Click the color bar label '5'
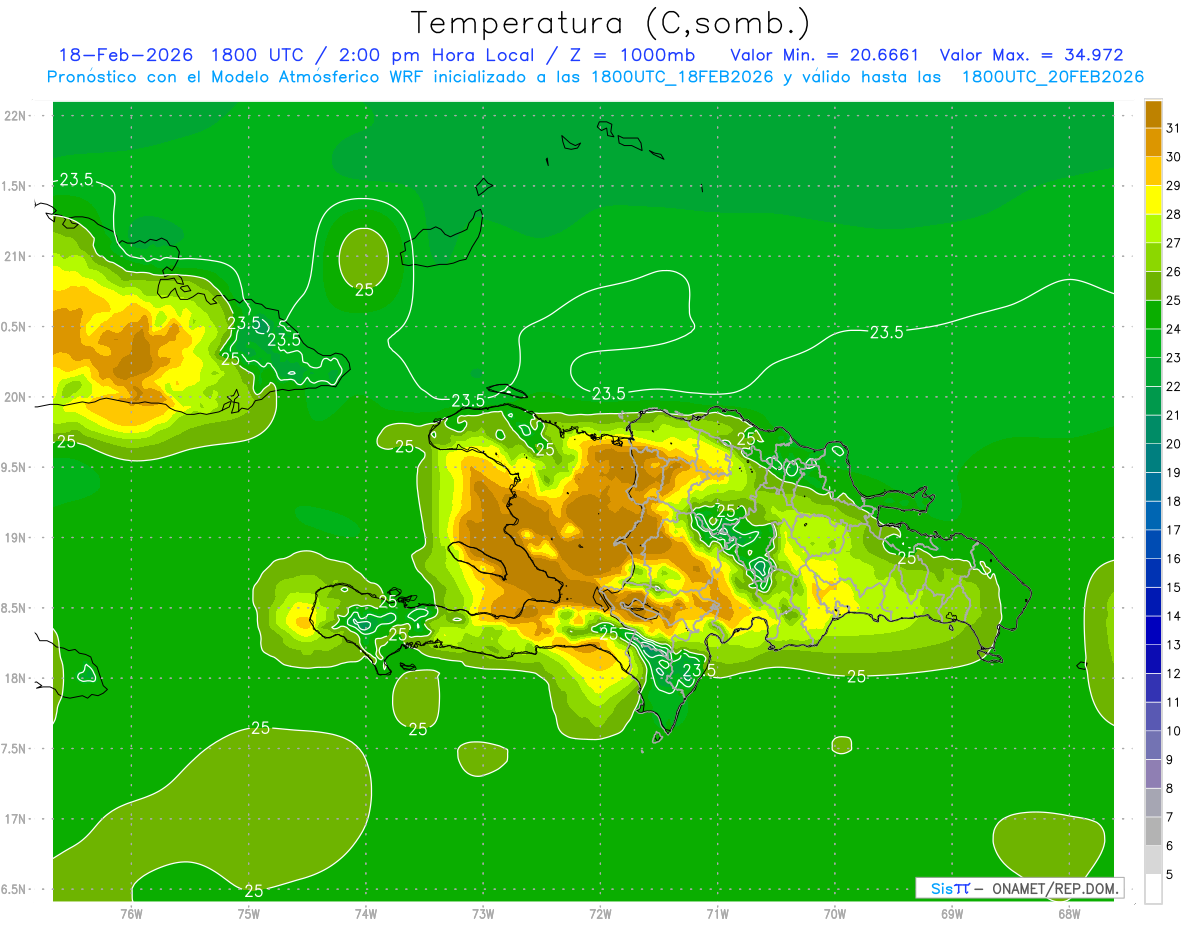Image resolution: width=1200 pixels, height=927 pixels. pyautogui.click(x=1169, y=874)
